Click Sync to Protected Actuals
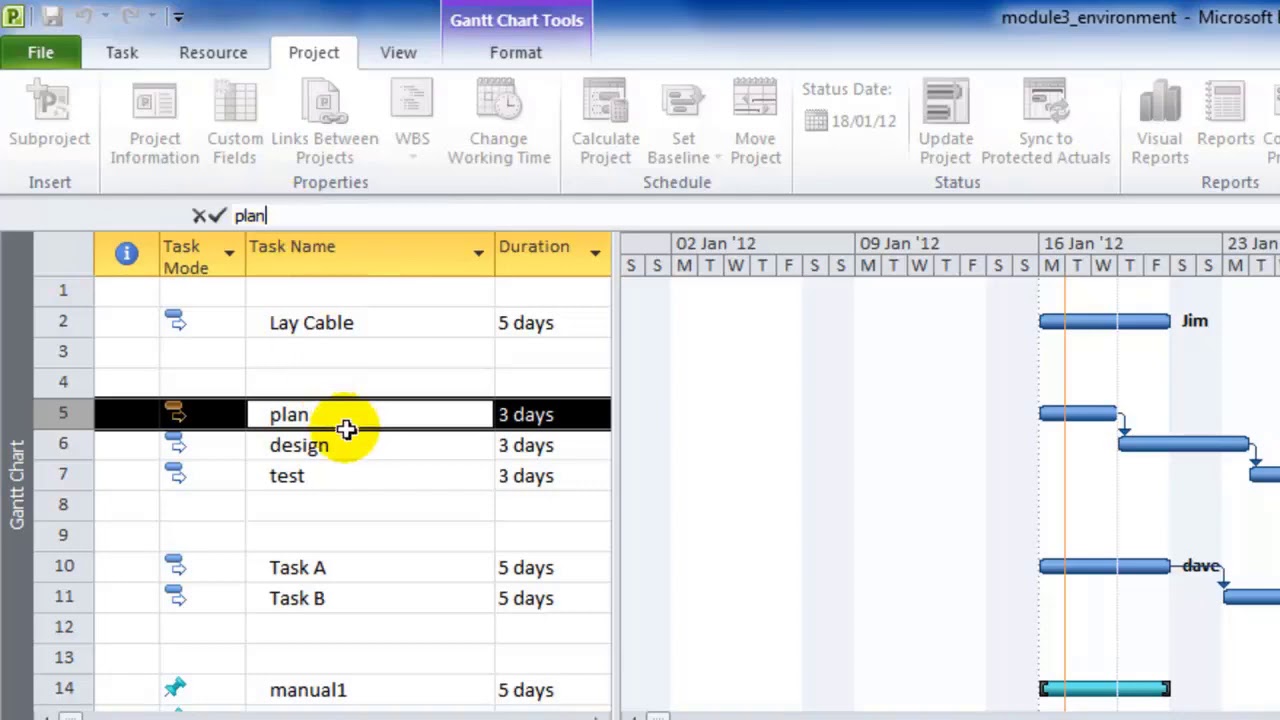 (1045, 122)
